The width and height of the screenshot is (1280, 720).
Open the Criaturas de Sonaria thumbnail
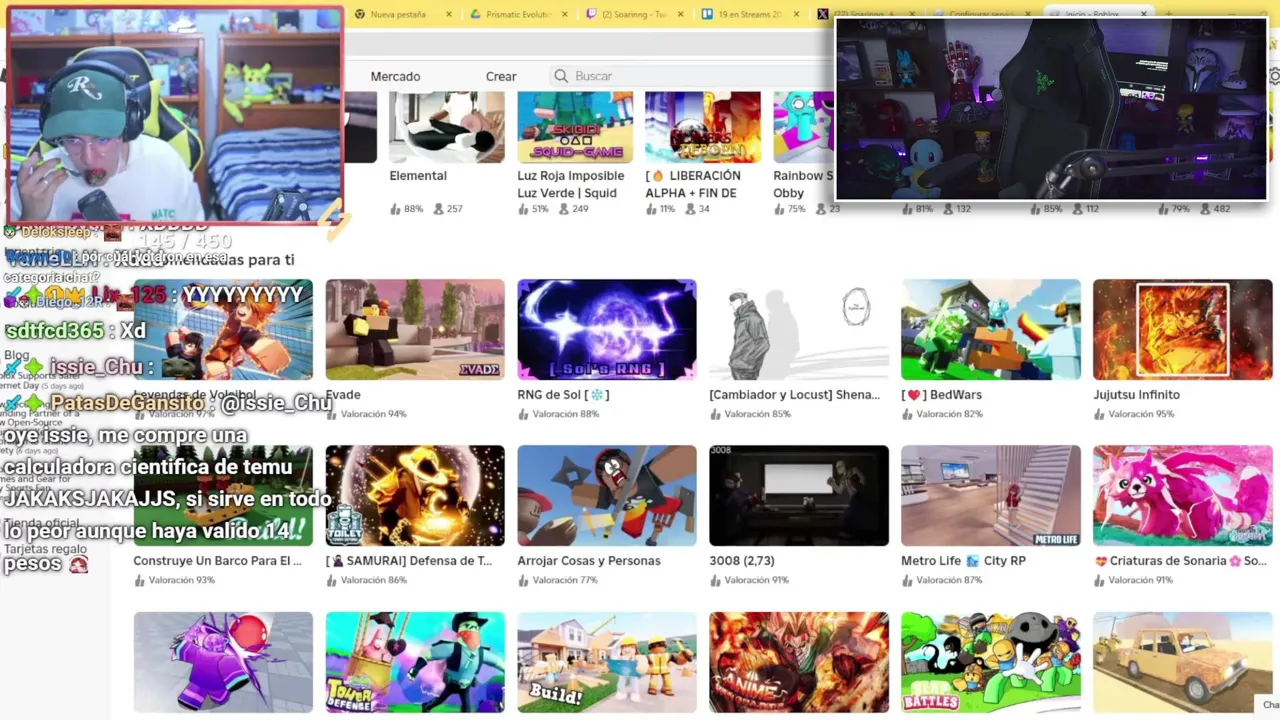[1183, 496]
